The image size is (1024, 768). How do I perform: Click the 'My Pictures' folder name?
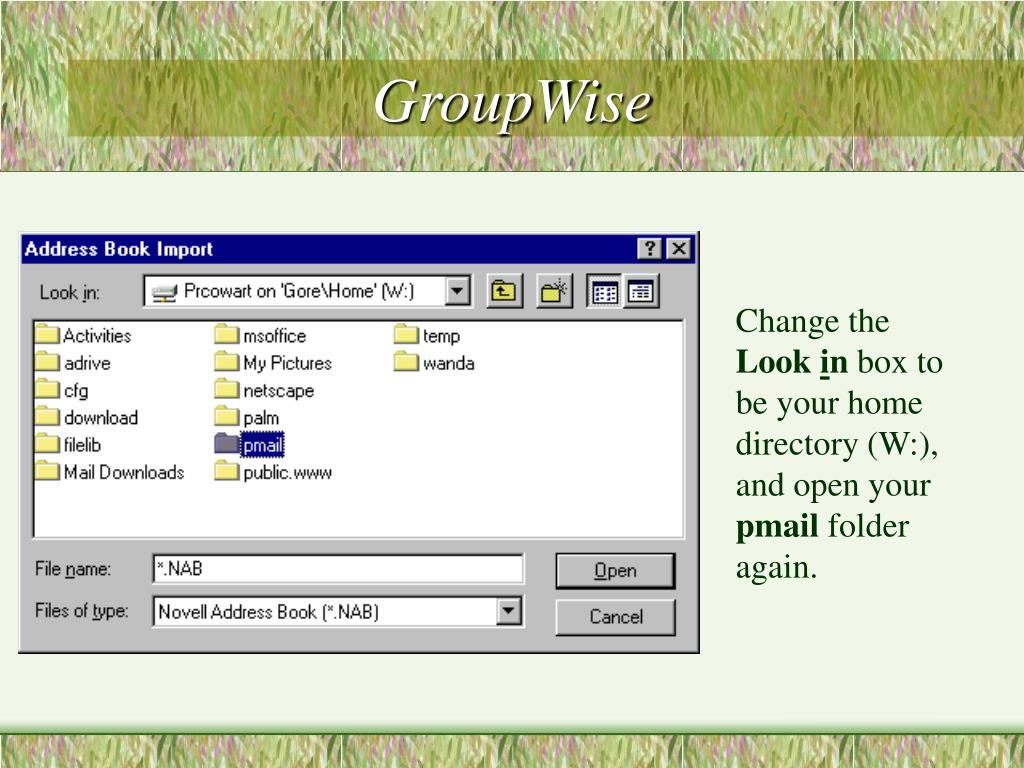(287, 363)
